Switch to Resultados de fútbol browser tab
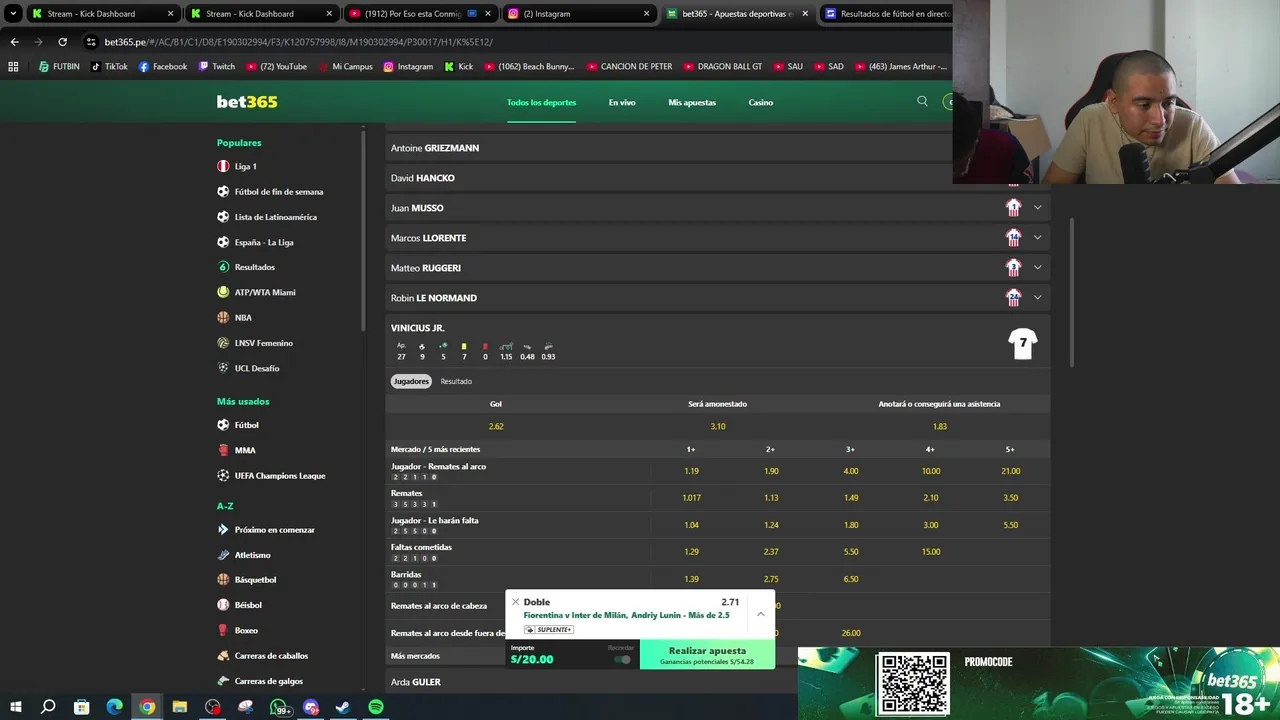The image size is (1280, 720). (x=886, y=14)
